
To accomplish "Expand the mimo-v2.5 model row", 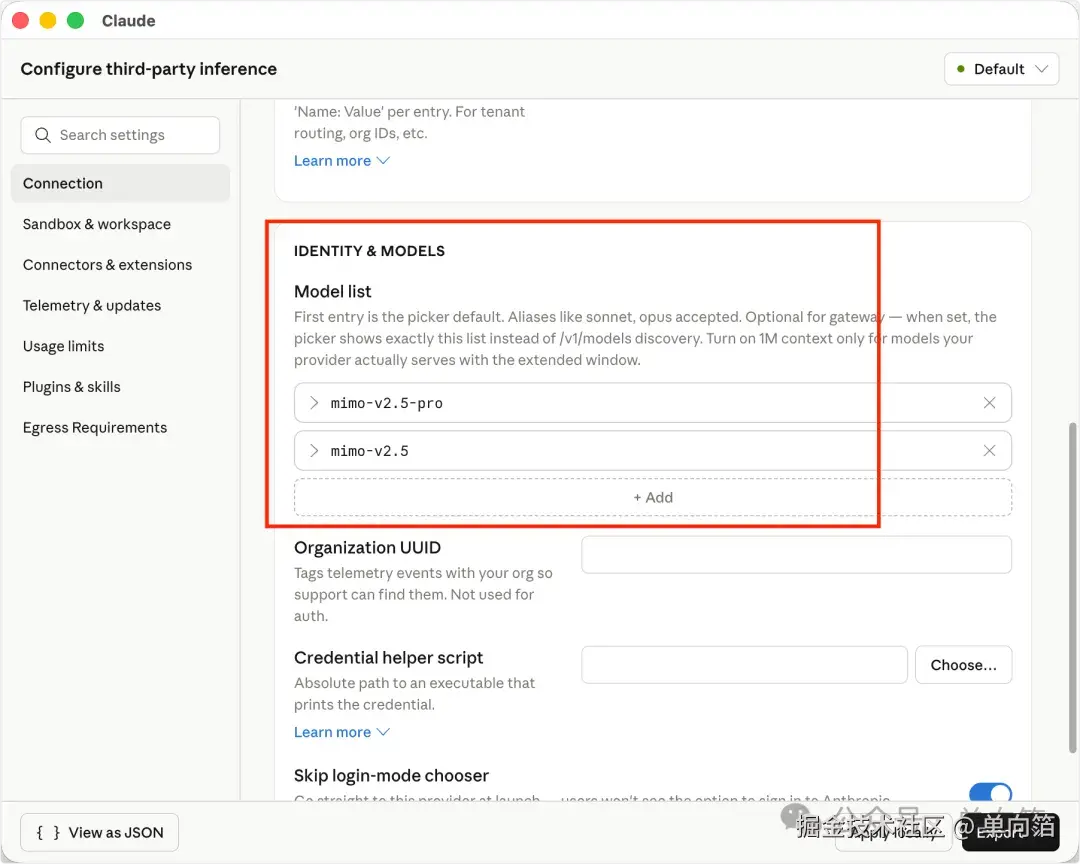I will point(314,451).
